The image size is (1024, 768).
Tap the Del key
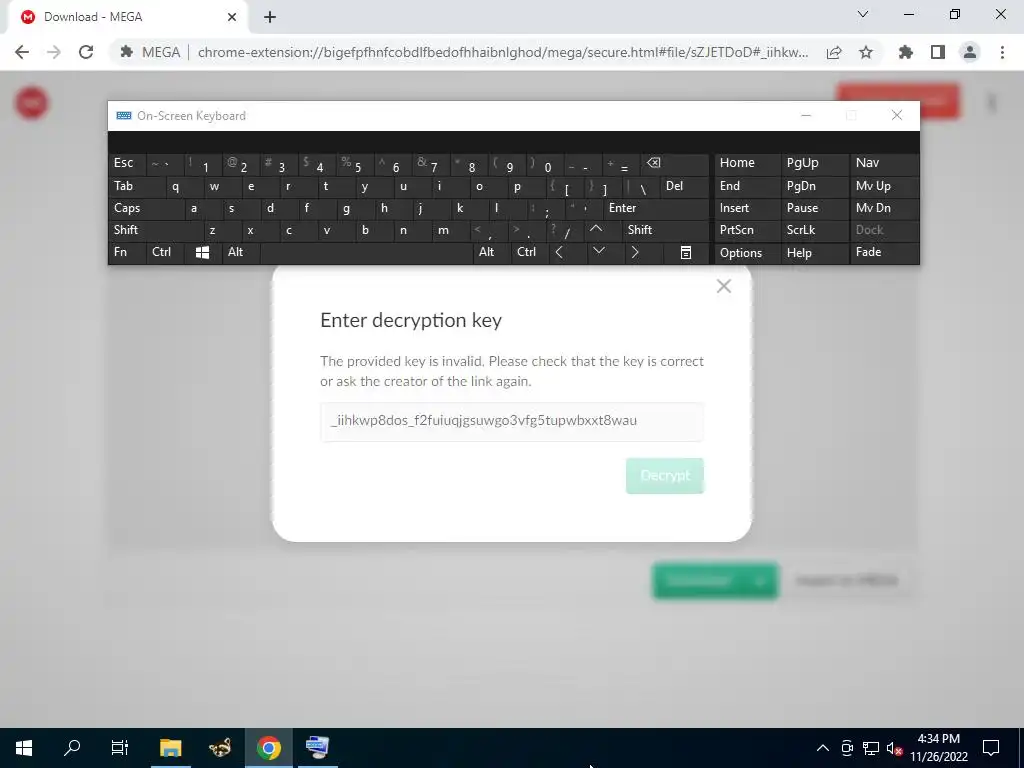tap(684, 186)
